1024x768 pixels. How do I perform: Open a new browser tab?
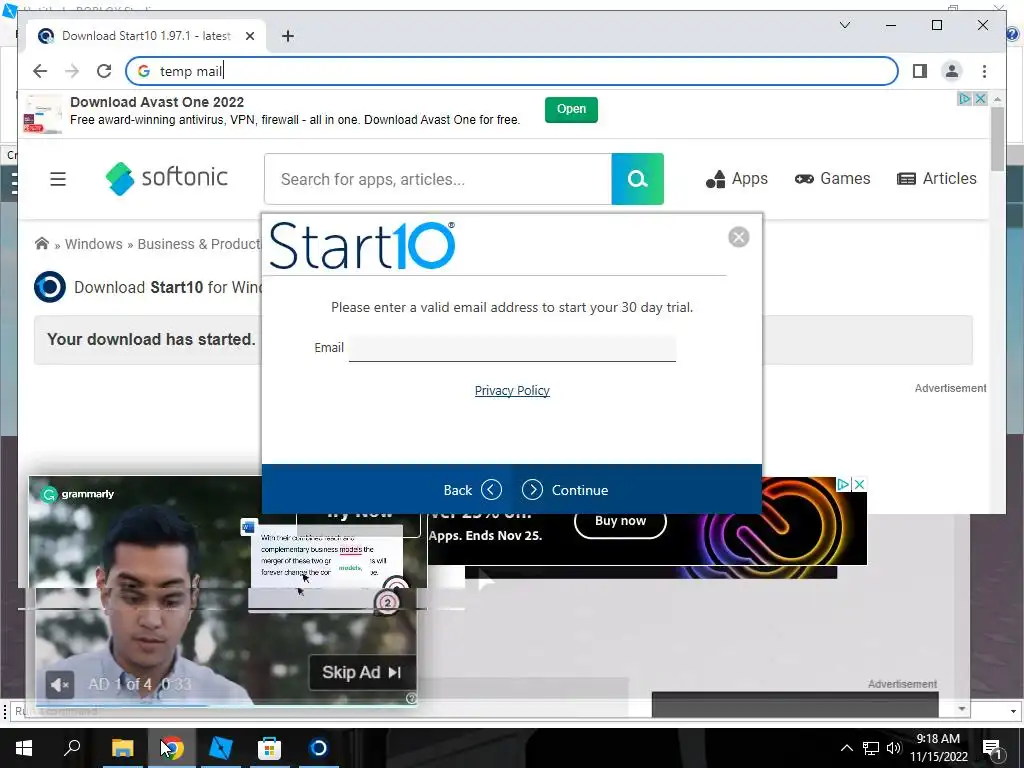[287, 36]
